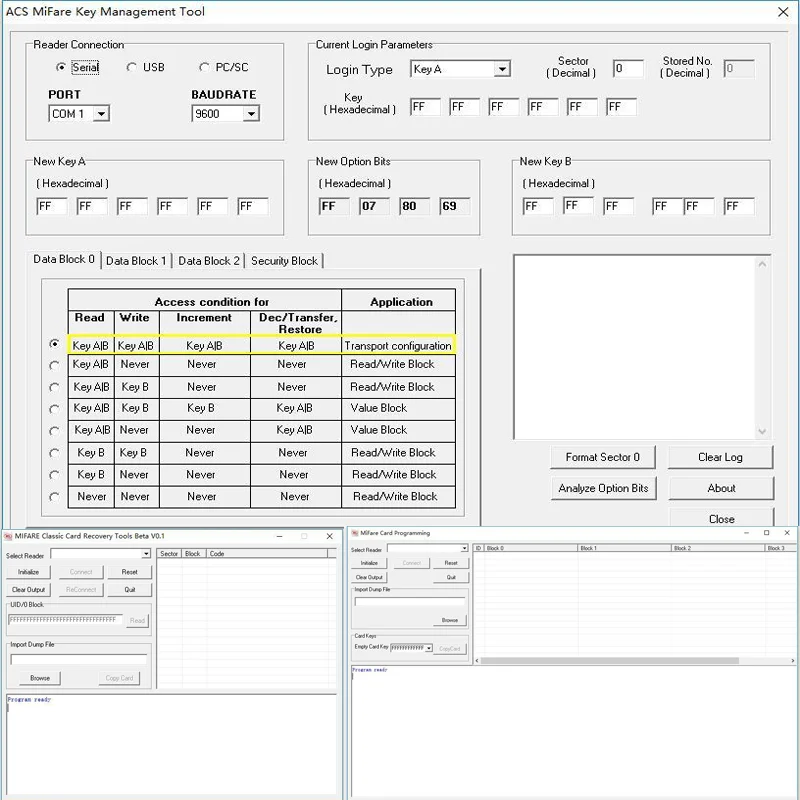
Task: Click the New Option Bits field containing 69
Action: click(x=455, y=207)
